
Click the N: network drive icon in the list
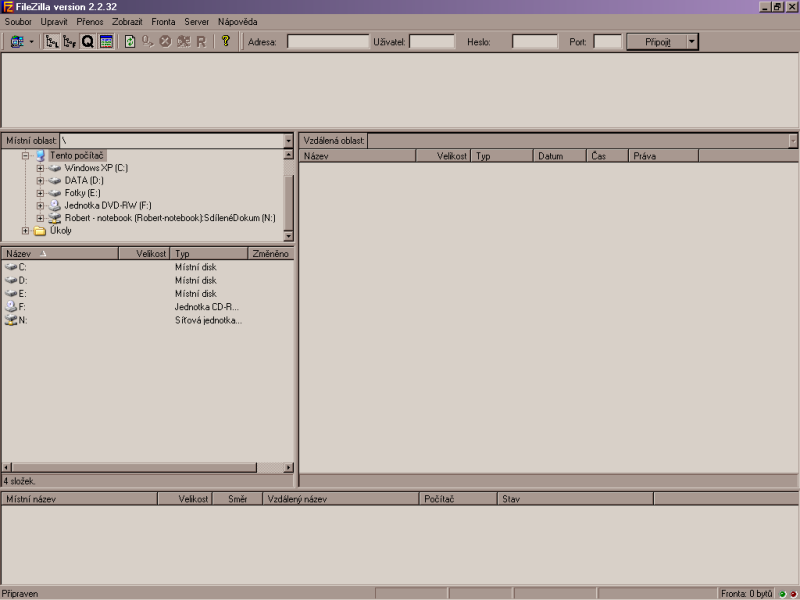[11, 320]
